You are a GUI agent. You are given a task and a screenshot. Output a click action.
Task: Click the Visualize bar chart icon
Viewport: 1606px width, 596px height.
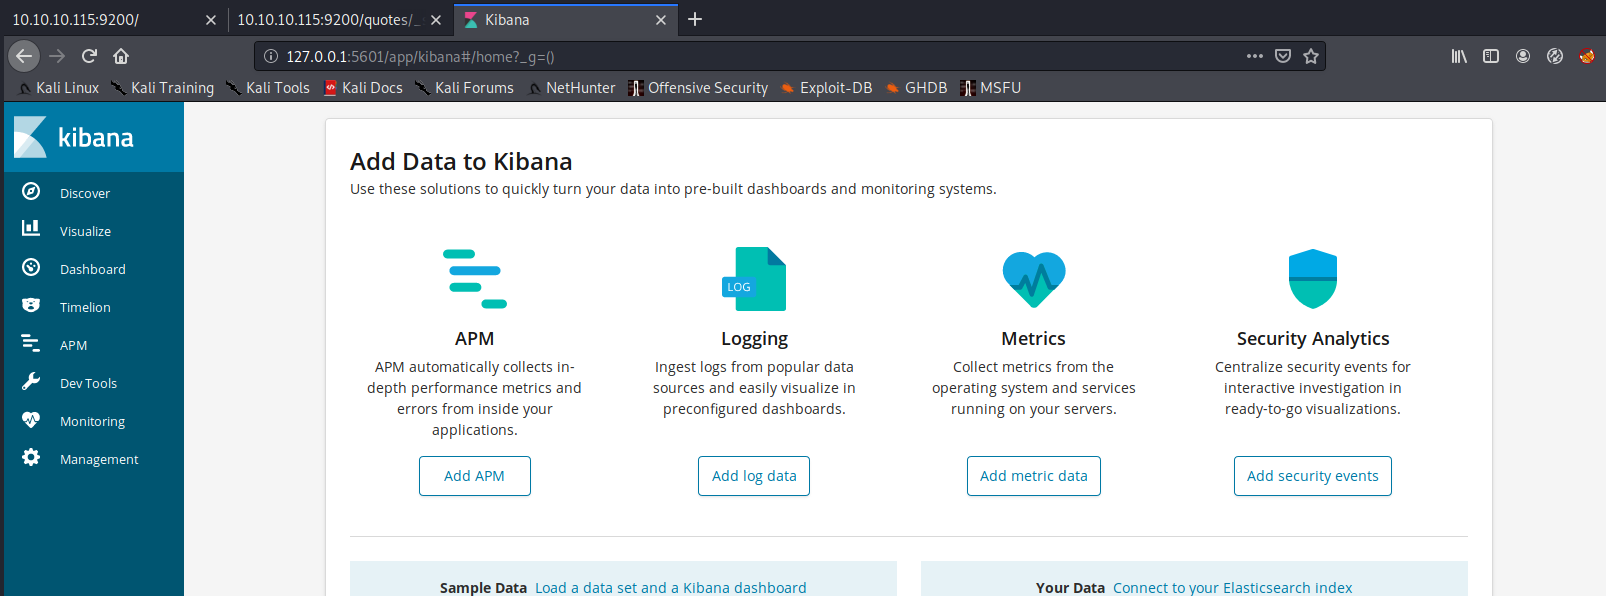pyautogui.click(x=31, y=229)
